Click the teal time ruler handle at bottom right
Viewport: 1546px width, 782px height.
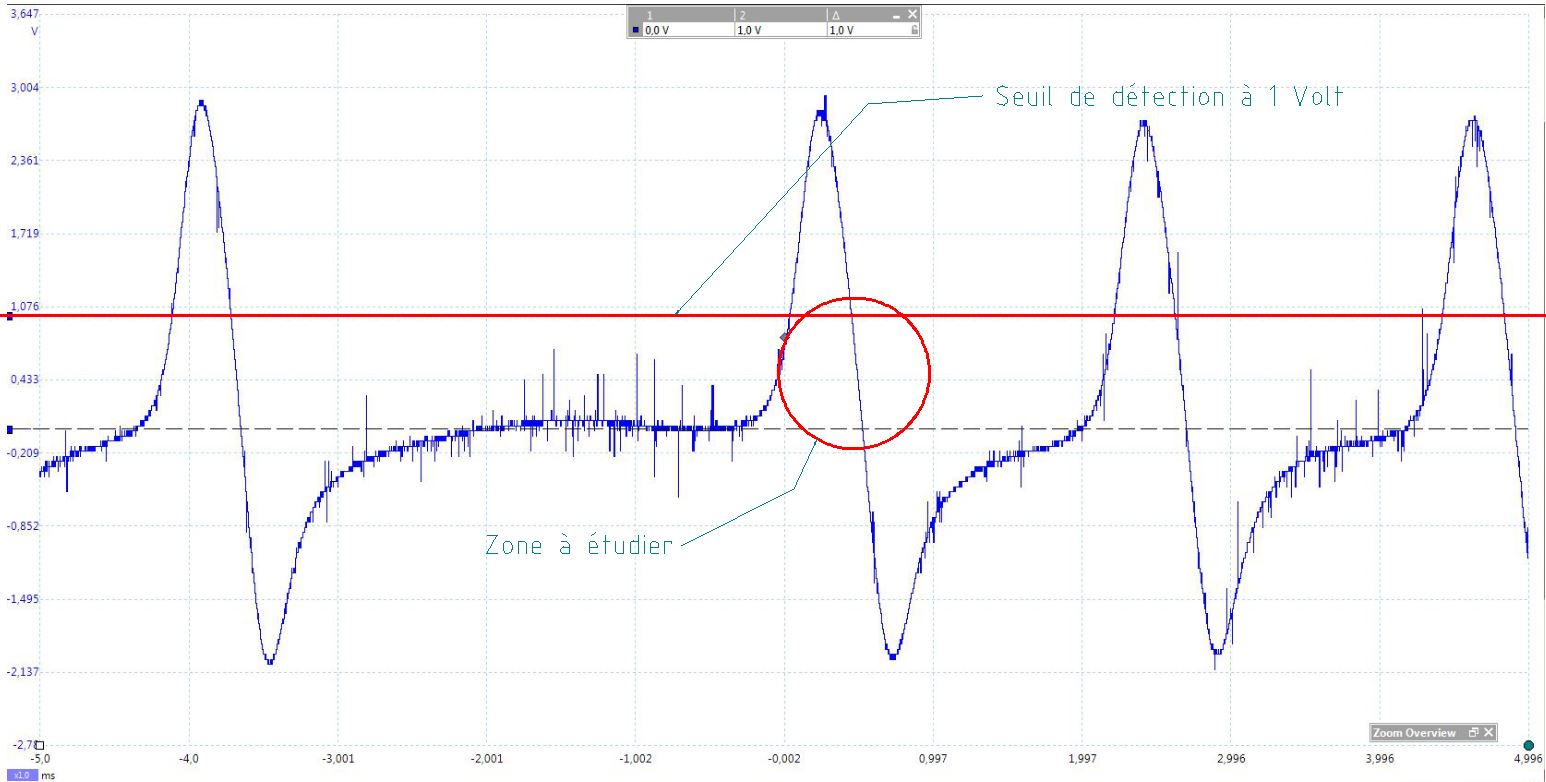(1528, 745)
